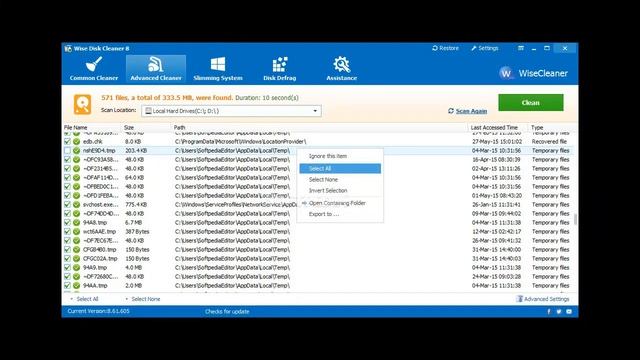Uncheck the CFGC02A.tmp checkbox

67,258
